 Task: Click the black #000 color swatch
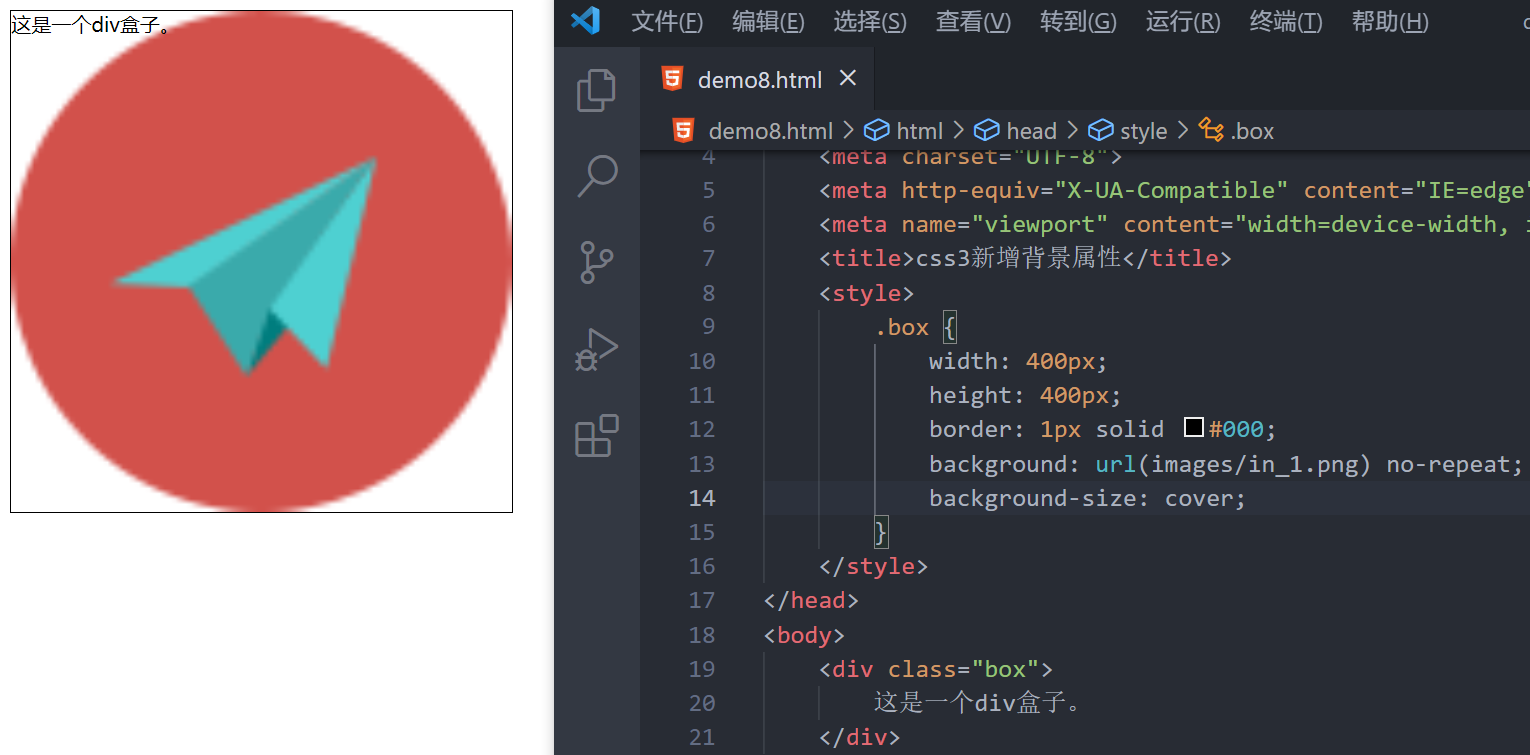[x=1193, y=428]
